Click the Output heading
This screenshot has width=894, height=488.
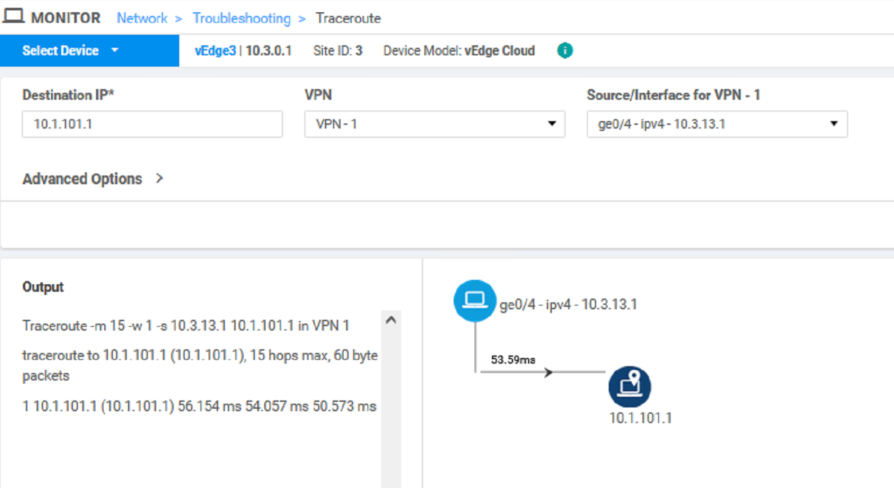pyautogui.click(x=43, y=287)
